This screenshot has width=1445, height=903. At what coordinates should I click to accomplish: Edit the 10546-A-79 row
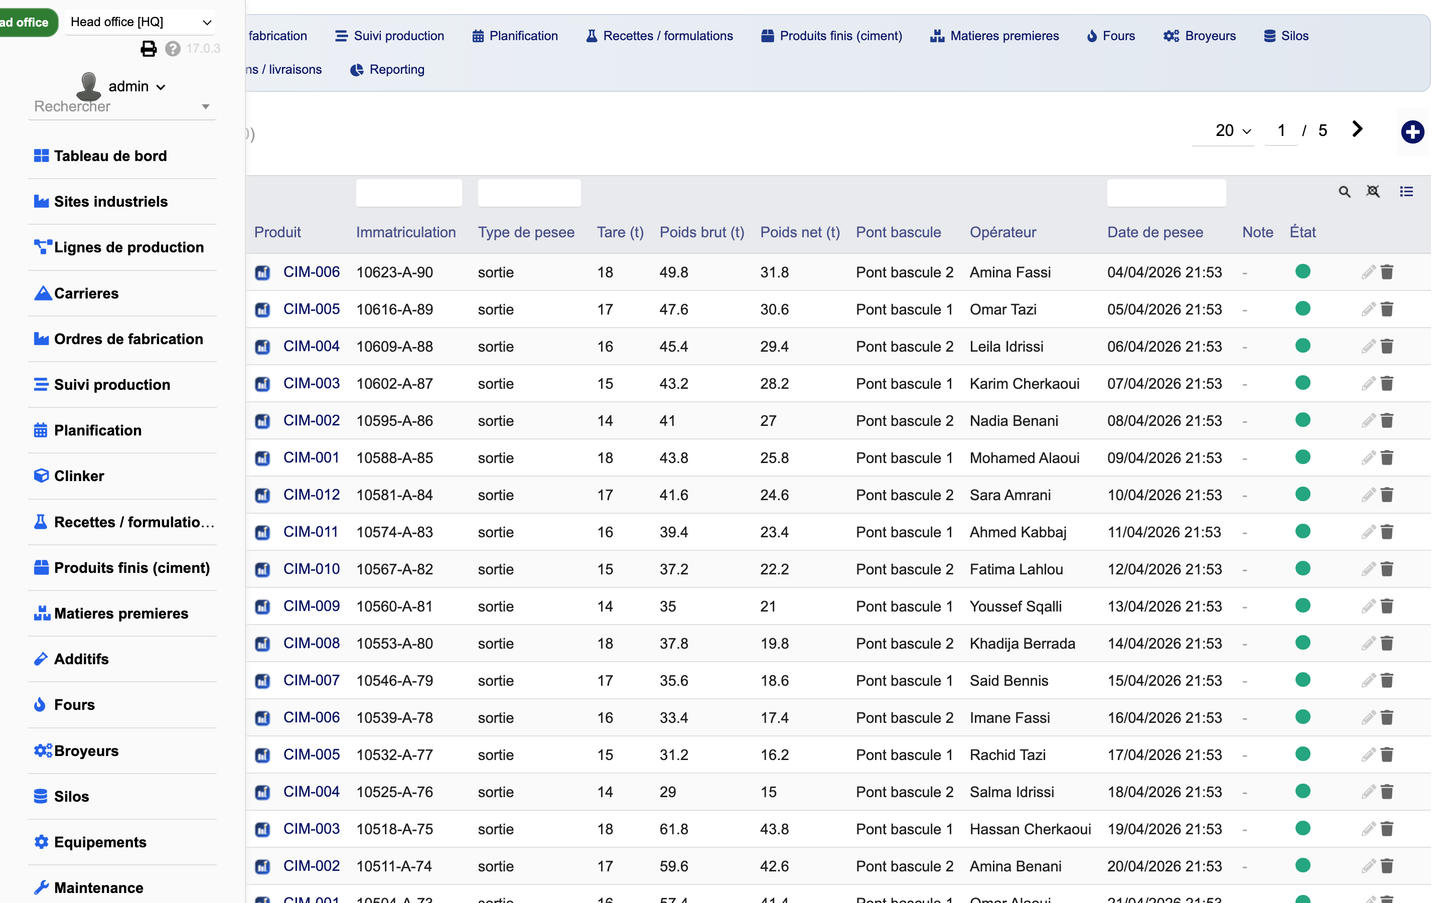(x=1368, y=680)
